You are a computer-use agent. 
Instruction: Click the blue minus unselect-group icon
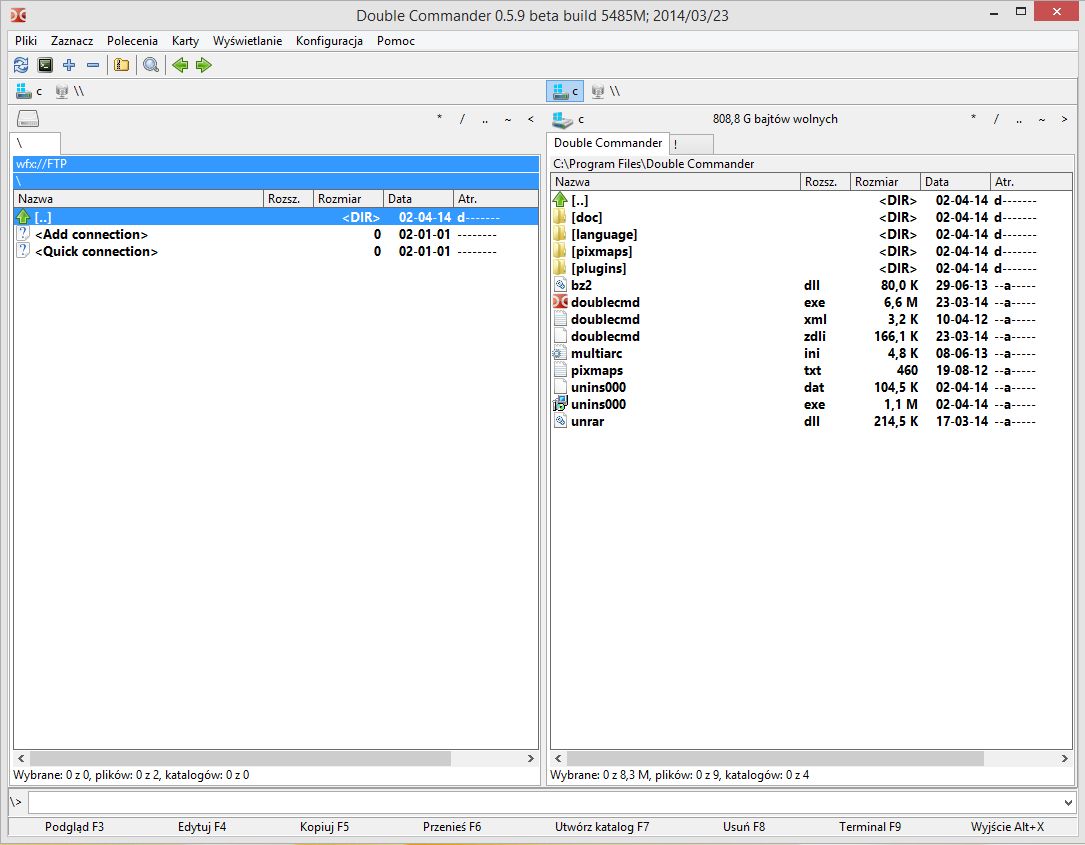[x=93, y=65]
